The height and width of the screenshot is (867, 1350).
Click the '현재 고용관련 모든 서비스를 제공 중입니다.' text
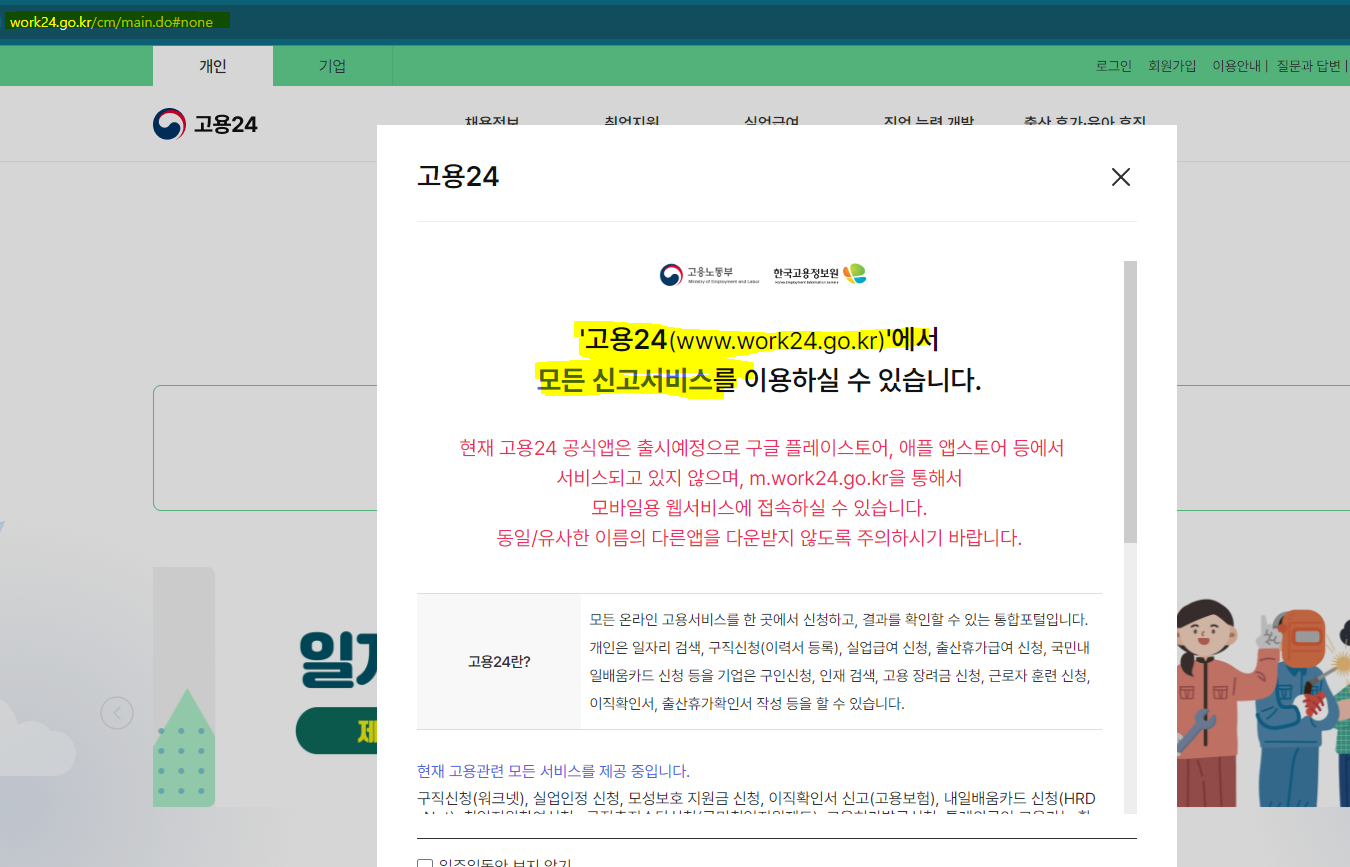click(553, 771)
